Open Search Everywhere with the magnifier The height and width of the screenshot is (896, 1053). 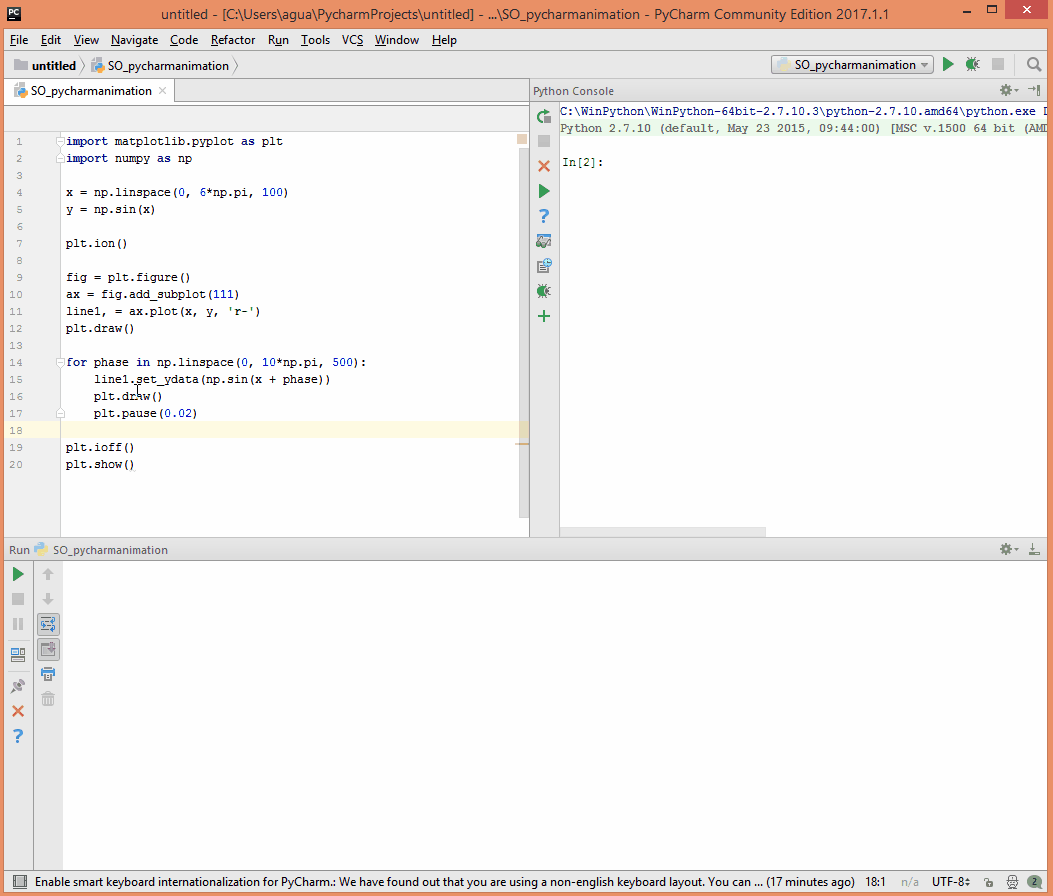[1034, 63]
